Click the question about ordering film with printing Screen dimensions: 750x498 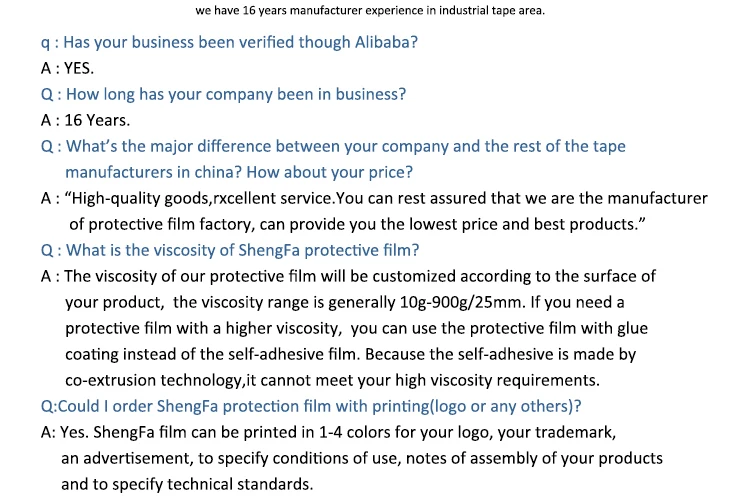(311, 406)
